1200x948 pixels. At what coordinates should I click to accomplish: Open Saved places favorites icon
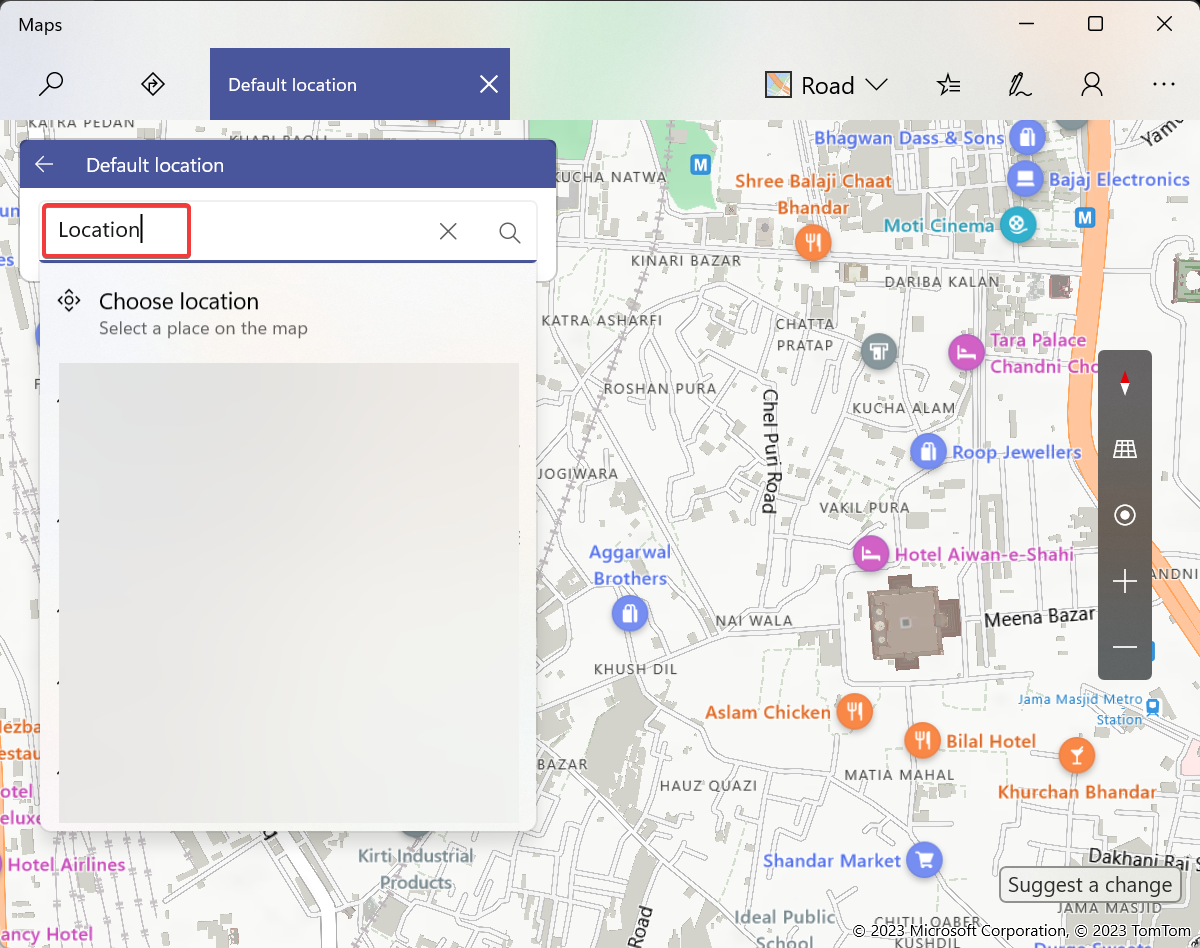(948, 85)
